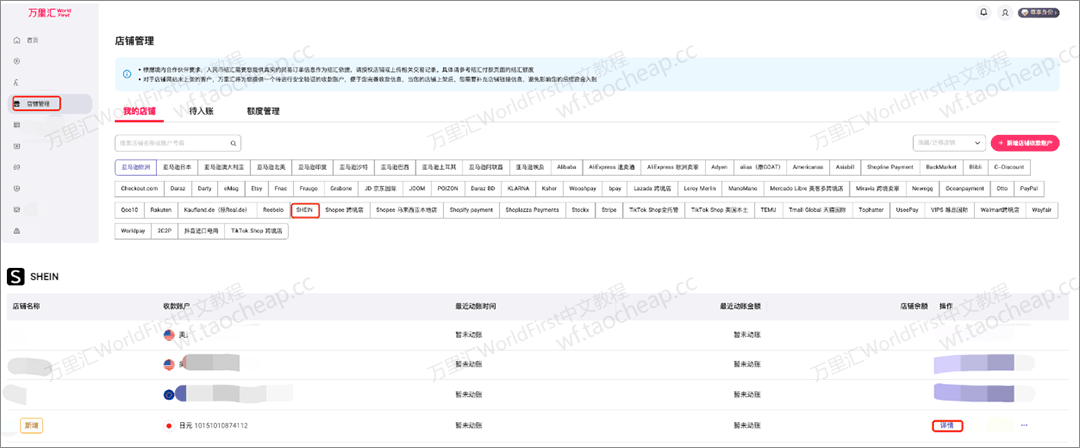This screenshot has height=448, width=1080.
Task: Select the Adyen platform filter
Action: 719,167
